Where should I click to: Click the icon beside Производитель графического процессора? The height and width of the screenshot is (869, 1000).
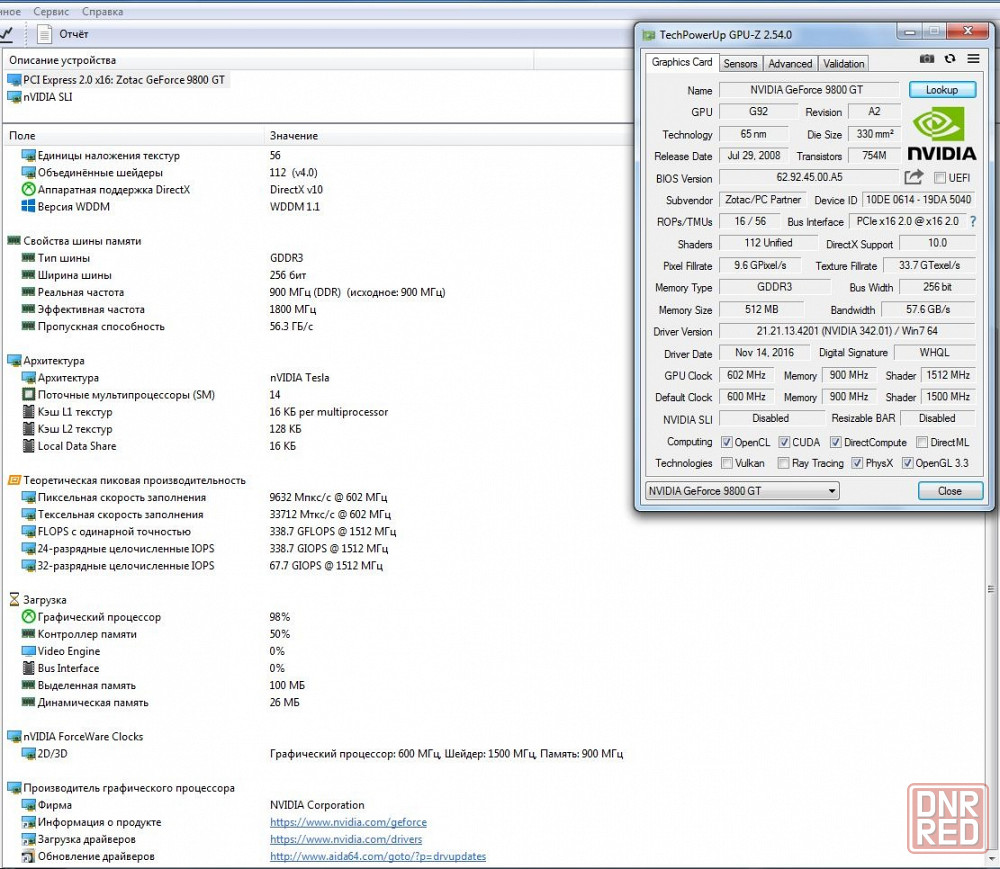coord(14,788)
